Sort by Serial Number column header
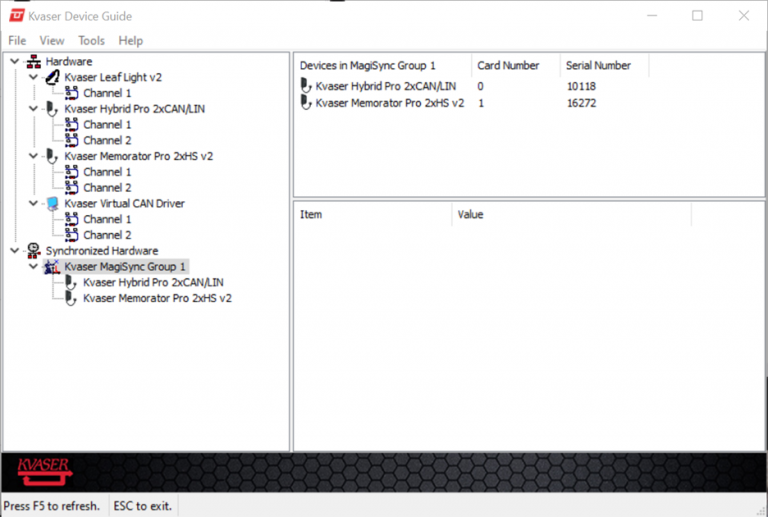Screen dimensions: 768x517 tap(598, 65)
